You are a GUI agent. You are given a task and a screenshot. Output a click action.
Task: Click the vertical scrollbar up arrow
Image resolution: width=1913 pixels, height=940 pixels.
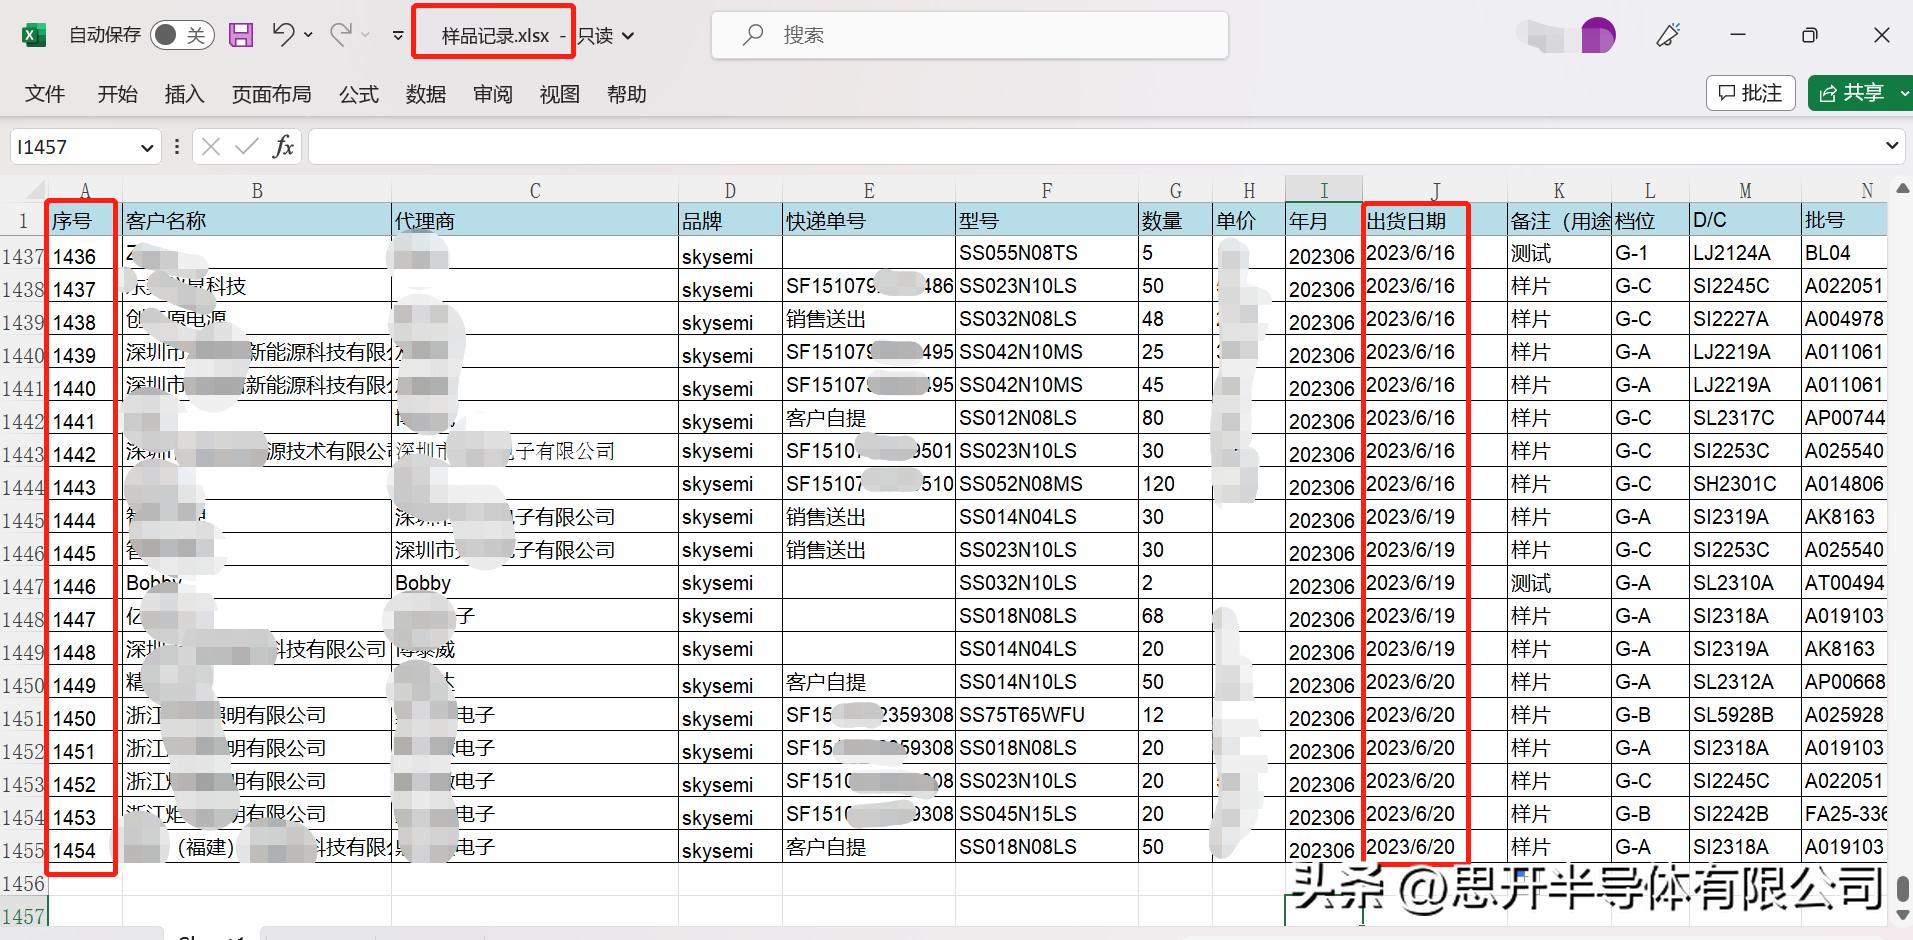point(1902,187)
